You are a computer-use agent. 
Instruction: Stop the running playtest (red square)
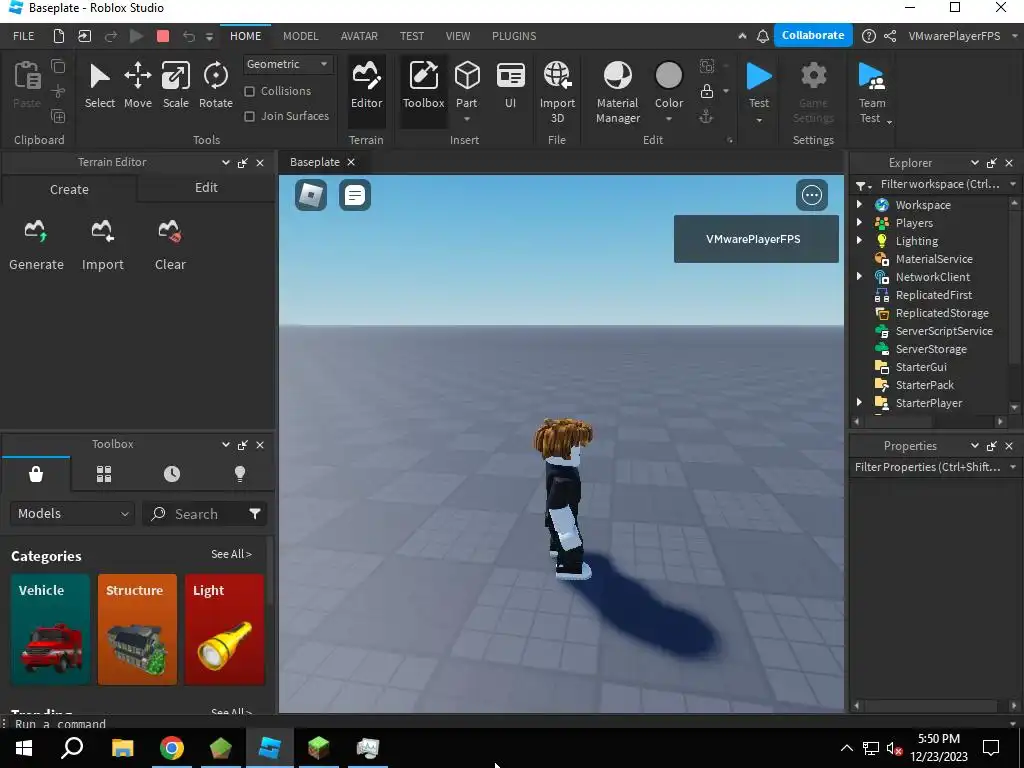tap(163, 36)
